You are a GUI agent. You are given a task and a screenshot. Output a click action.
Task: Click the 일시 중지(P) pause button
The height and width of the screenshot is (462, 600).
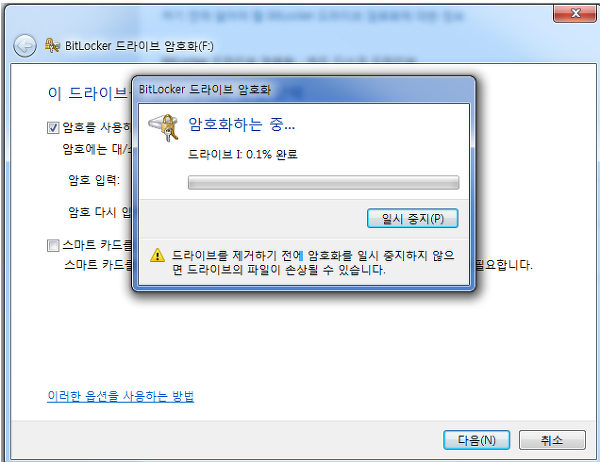[x=412, y=218]
